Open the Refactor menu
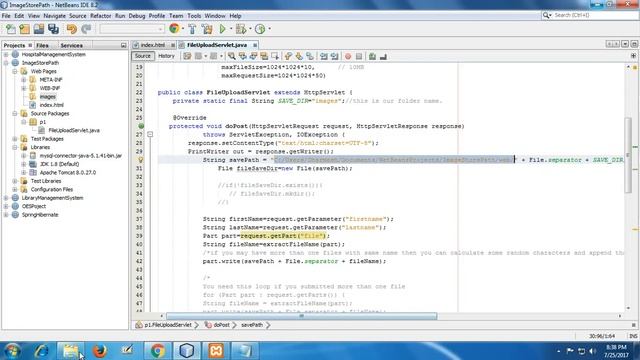 point(100,16)
